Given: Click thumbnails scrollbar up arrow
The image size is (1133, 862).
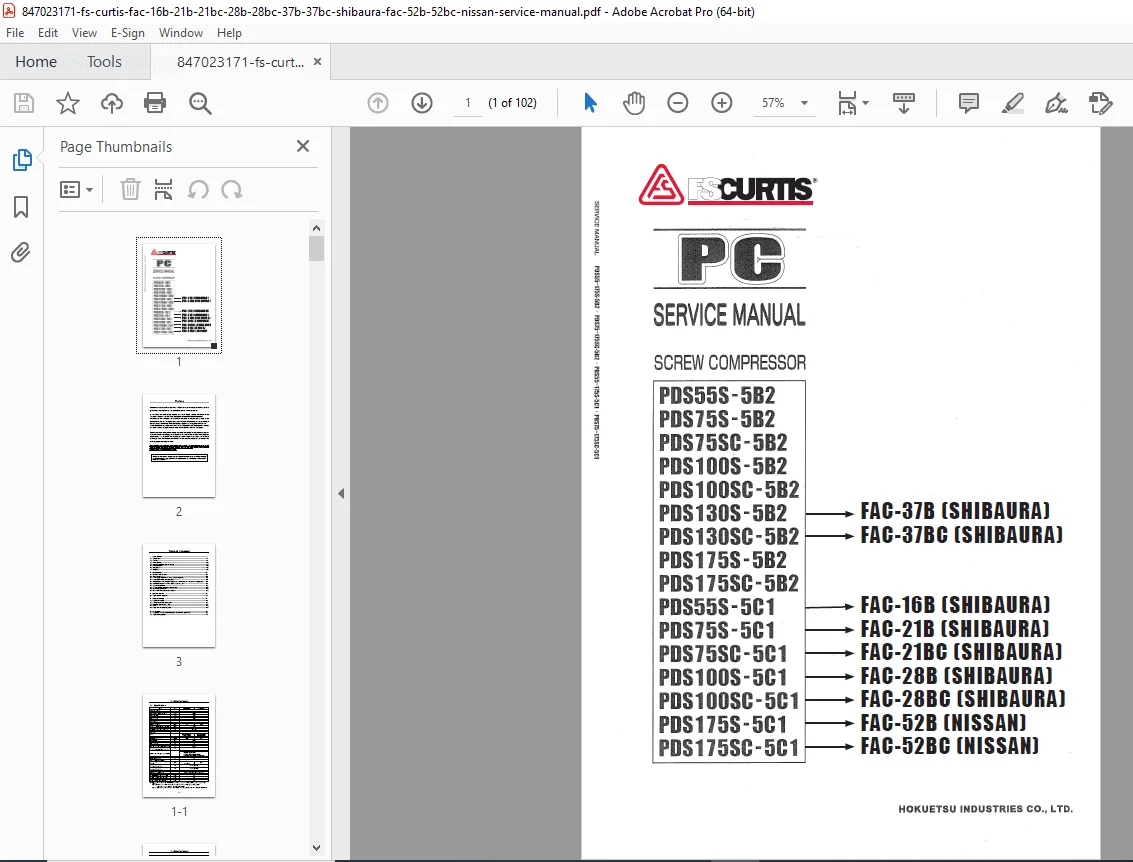Looking at the screenshot, I should (x=316, y=228).
